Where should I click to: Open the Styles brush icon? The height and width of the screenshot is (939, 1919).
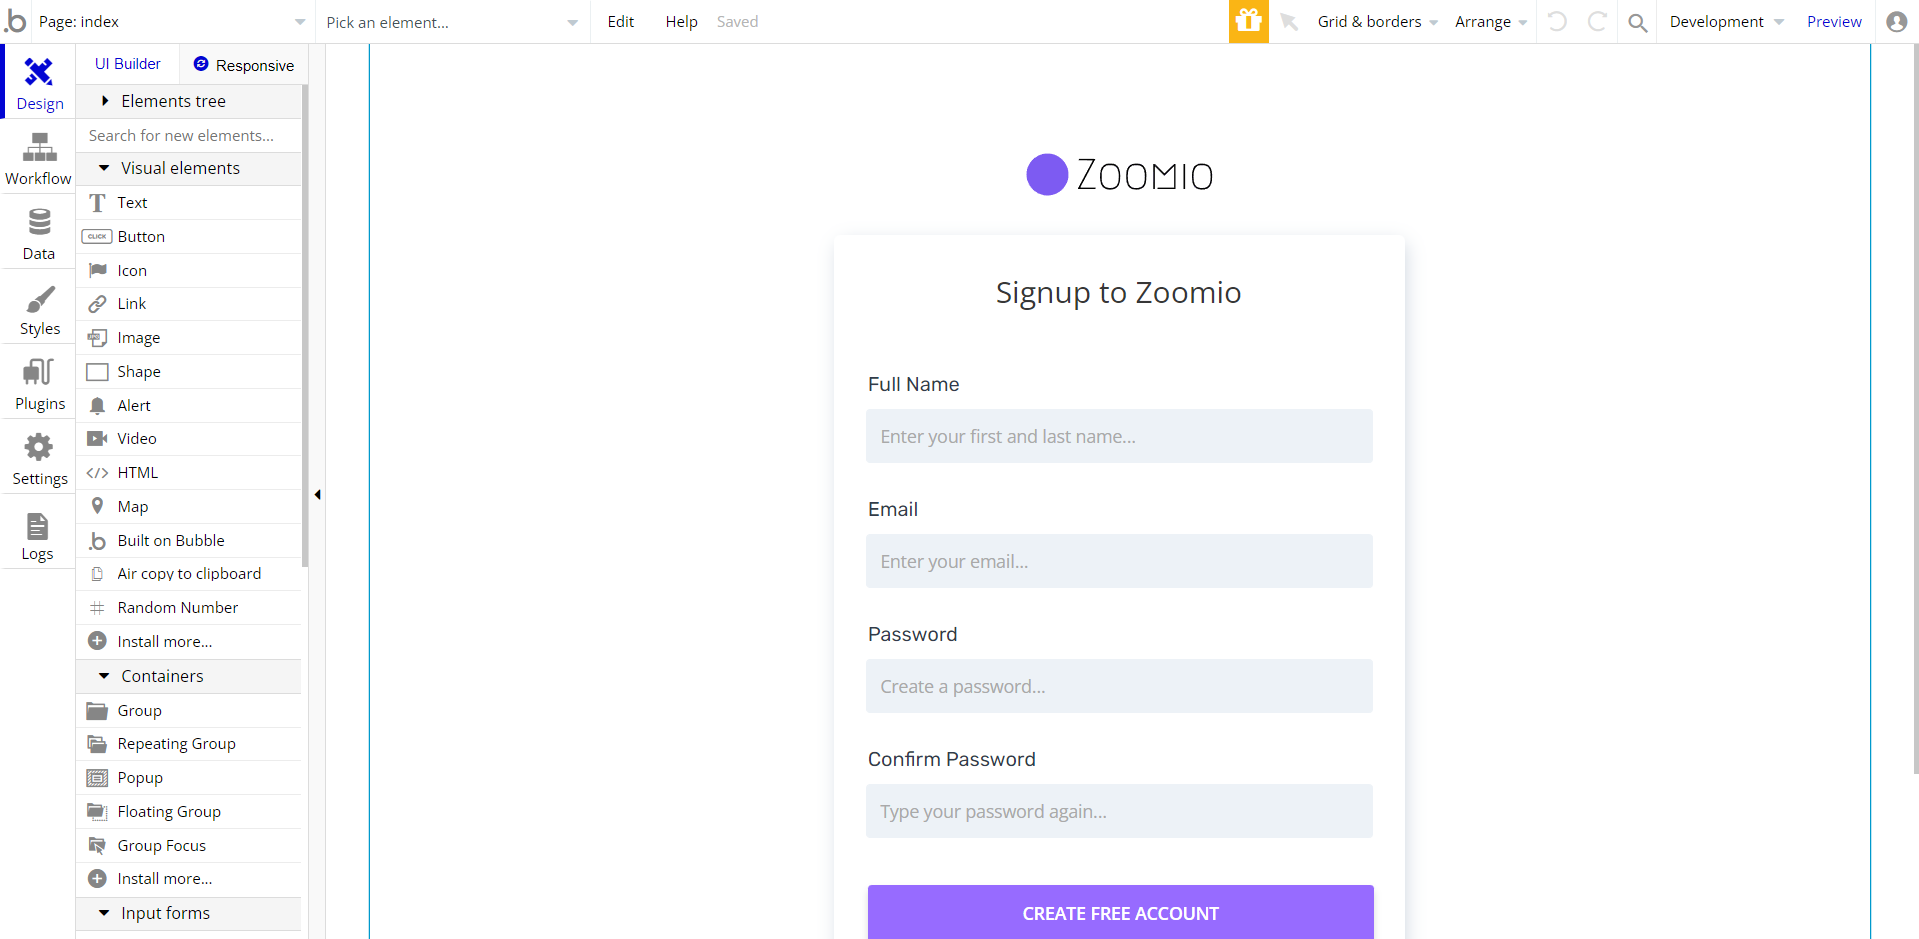[40, 309]
